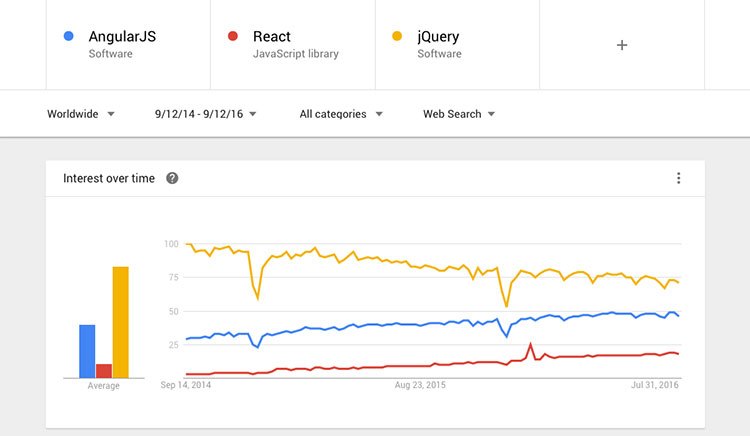This screenshot has height=436, width=750.
Task: Click the red React average bar
Action: (x=104, y=371)
